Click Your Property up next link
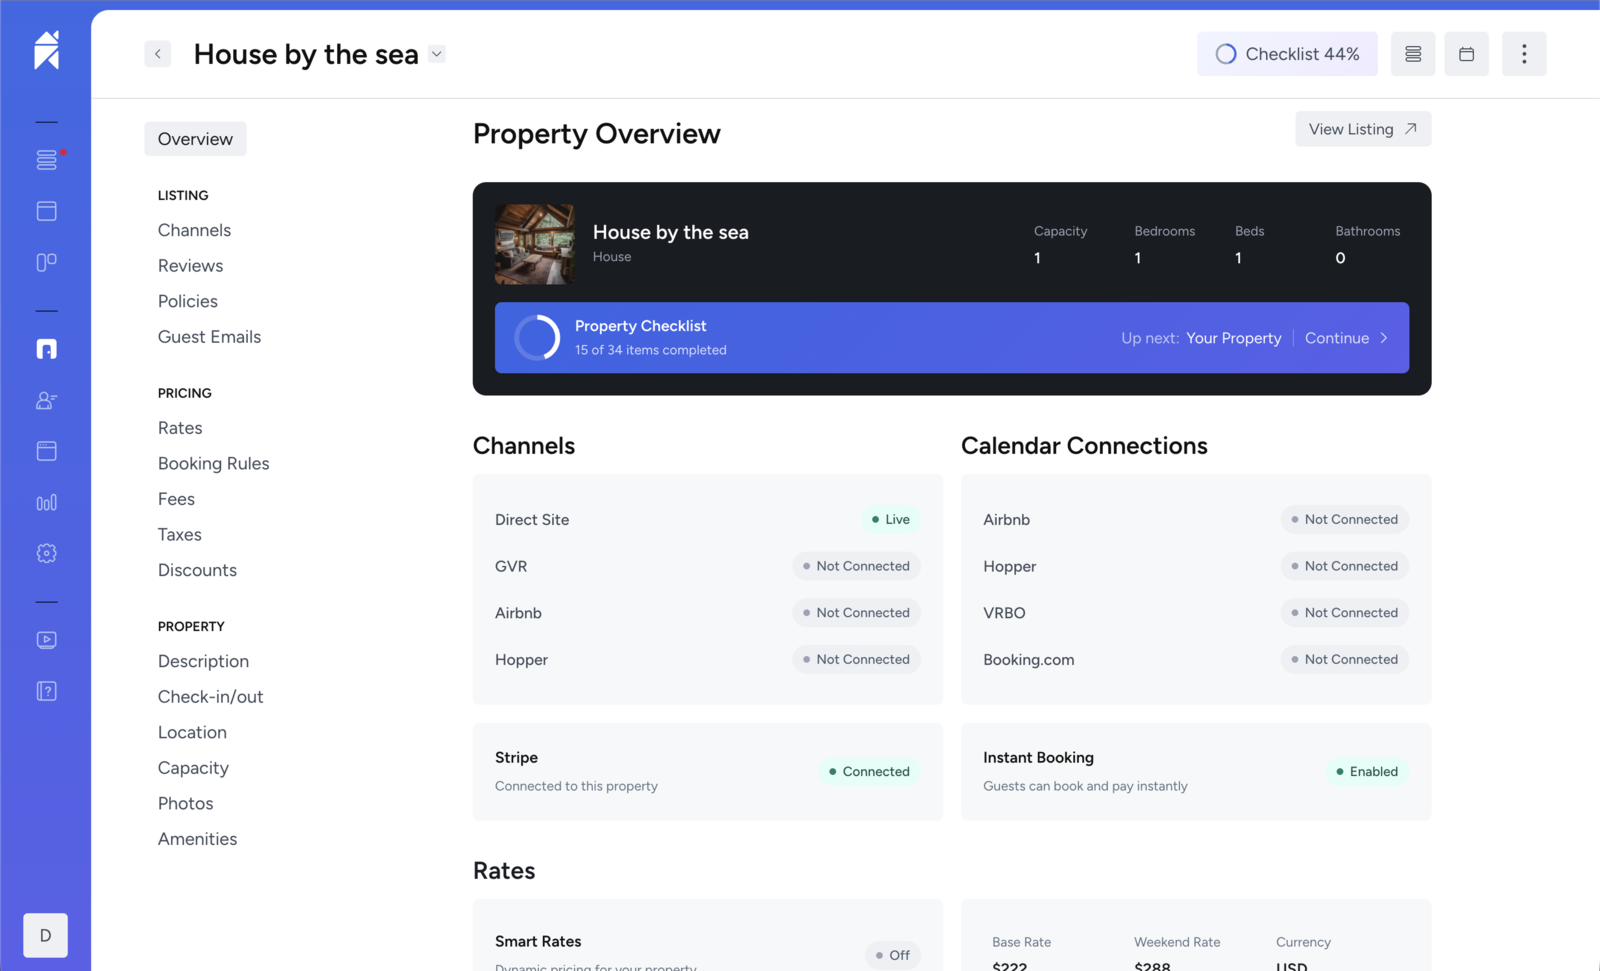The image size is (1600, 971). point(1234,338)
